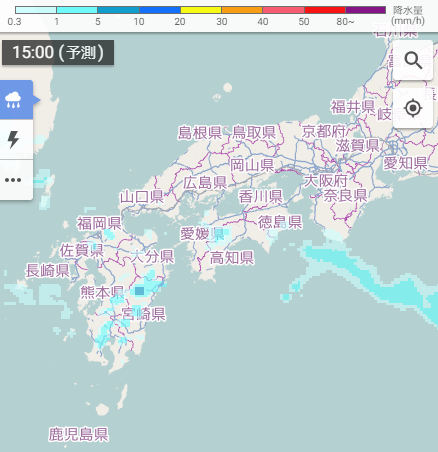
Task: Click the 福岡県 prefecture label
Action: (x=99, y=223)
